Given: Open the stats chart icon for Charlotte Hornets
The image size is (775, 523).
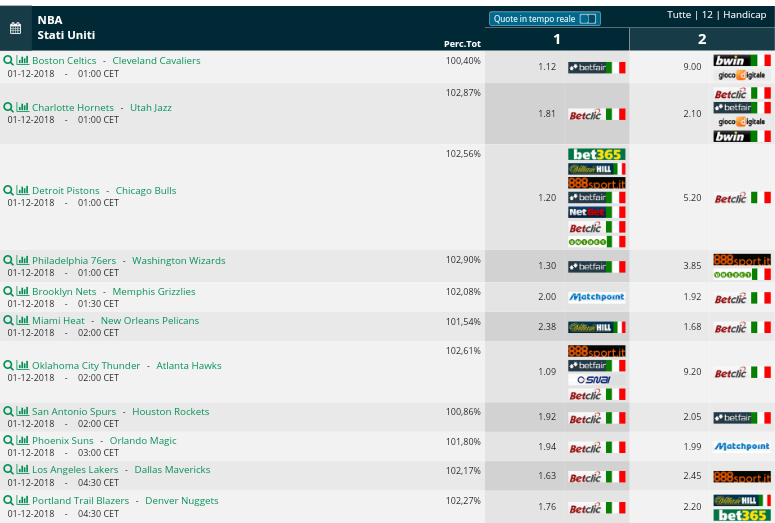Looking at the screenshot, I should pos(22,107).
